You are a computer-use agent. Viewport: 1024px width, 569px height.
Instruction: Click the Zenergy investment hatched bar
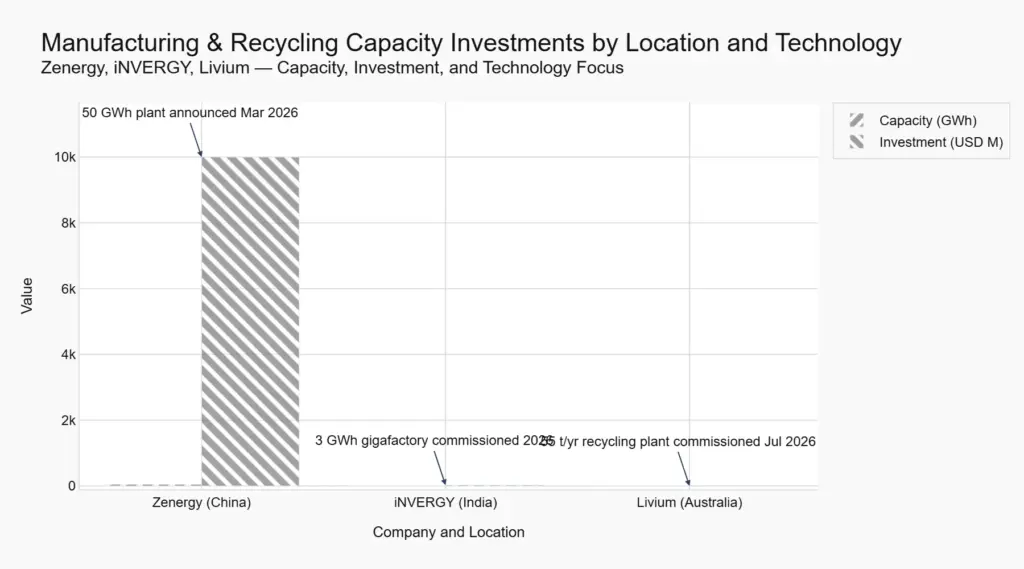click(x=250, y=321)
